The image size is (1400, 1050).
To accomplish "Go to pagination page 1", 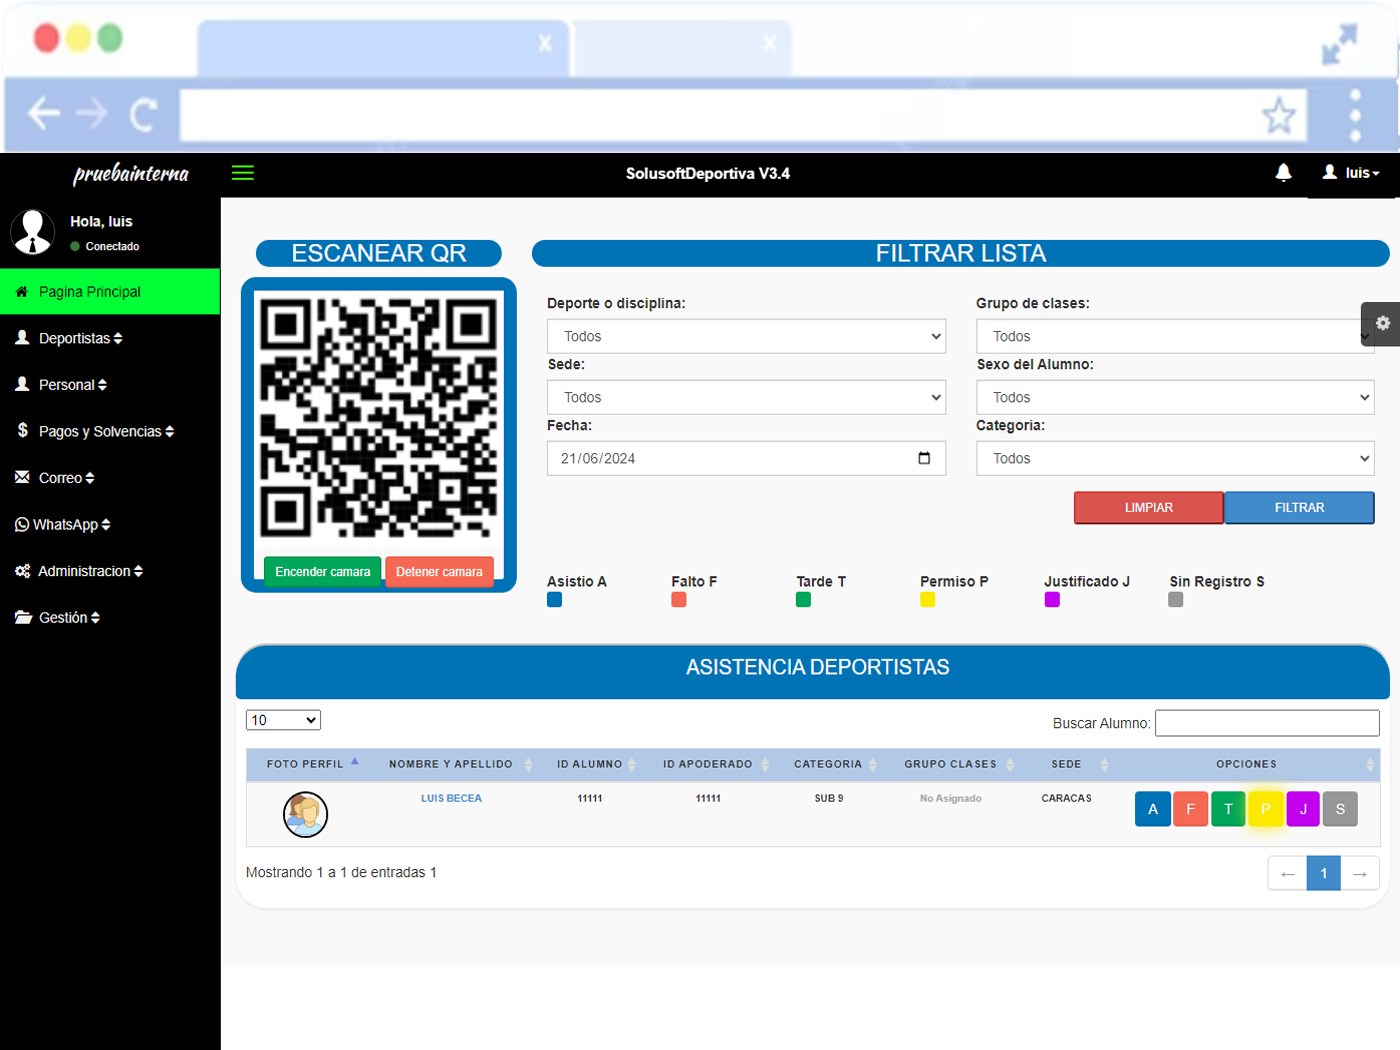I will 1324,873.
